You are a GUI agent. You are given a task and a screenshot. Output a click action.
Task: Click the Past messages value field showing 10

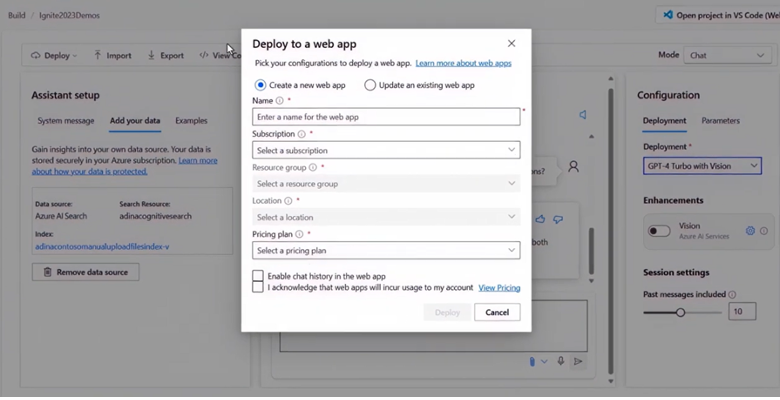click(x=742, y=311)
